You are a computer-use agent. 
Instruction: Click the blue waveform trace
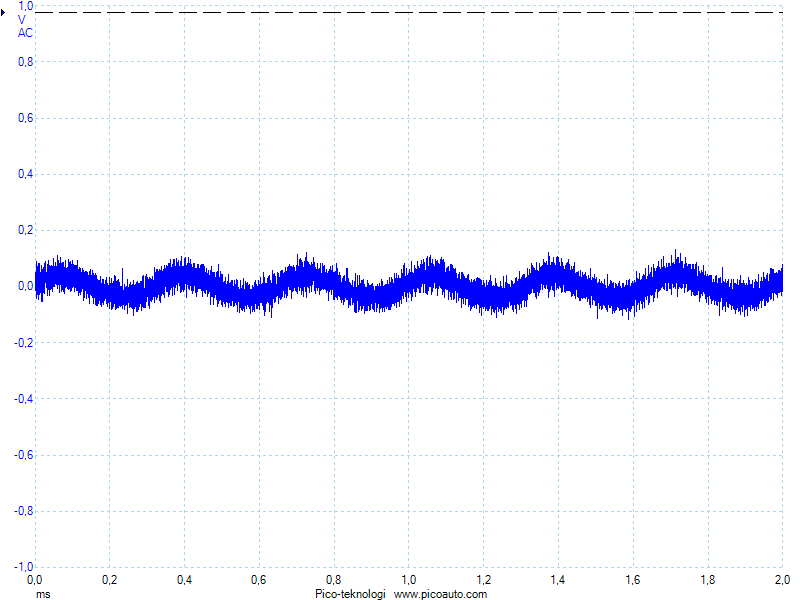coord(409,285)
